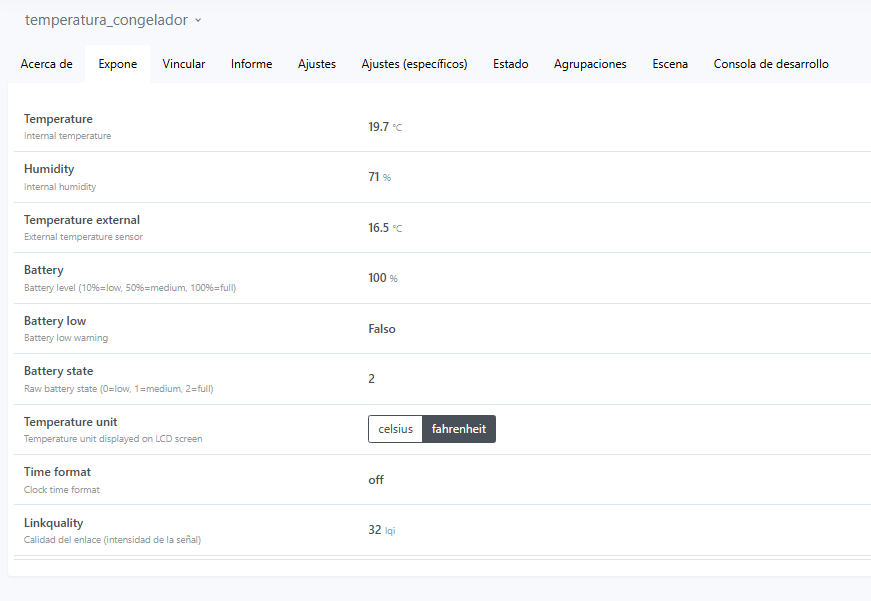Click the Time format off value

pos(376,480)
